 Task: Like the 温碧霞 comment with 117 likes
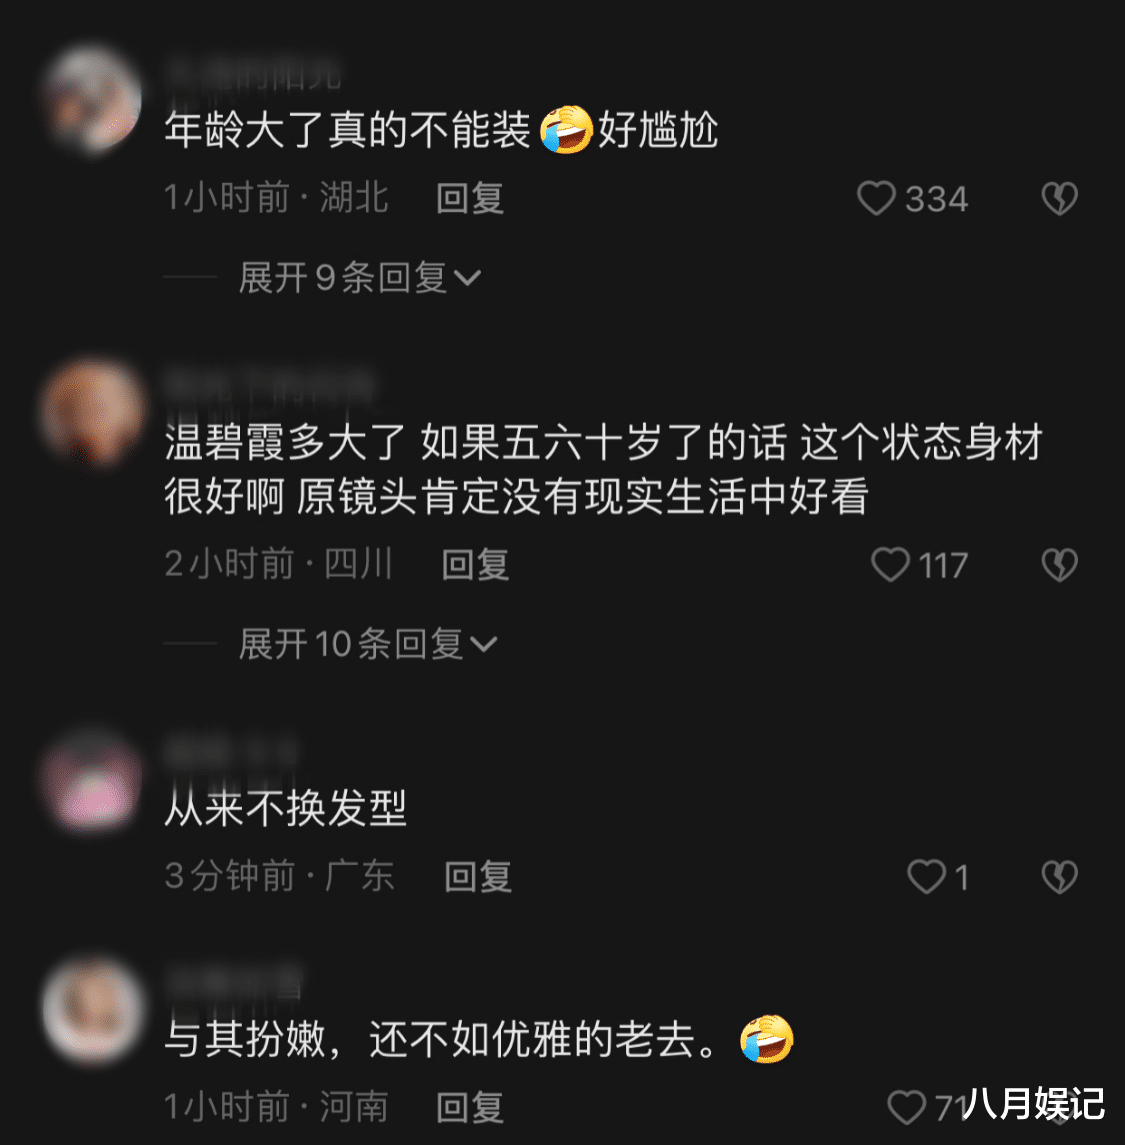tap(890, 565)
